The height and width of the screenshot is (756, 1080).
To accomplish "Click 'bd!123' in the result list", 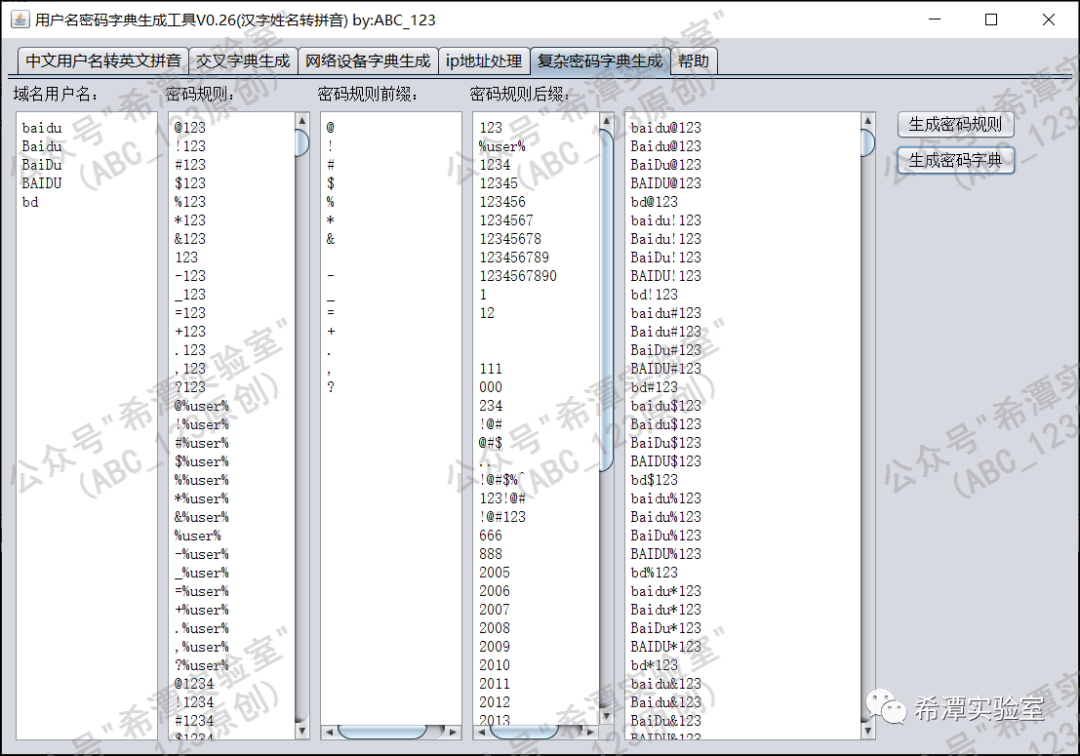I will click(x=654, y=295).
